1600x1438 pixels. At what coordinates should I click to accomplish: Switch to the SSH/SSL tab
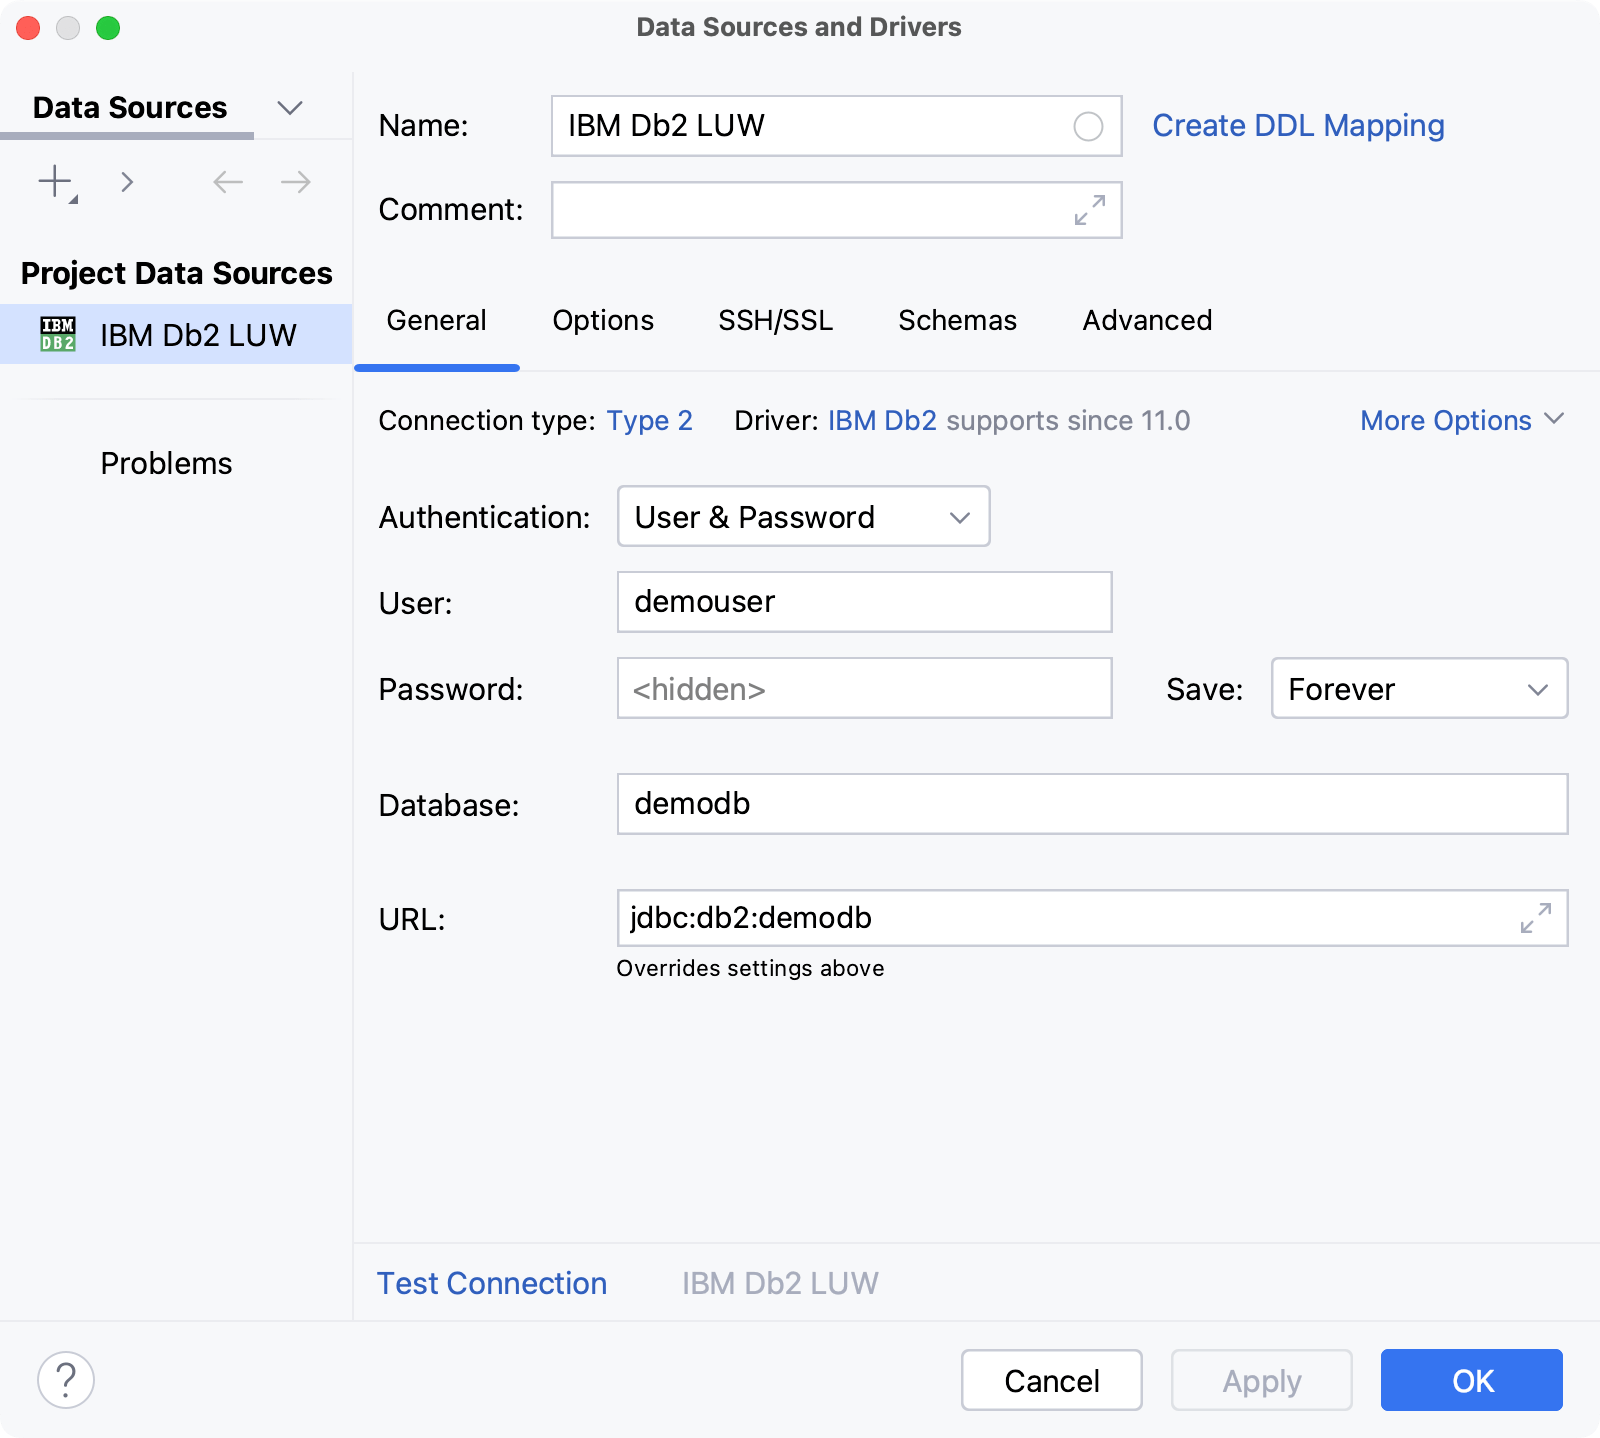pyautogui.click(x=775, y=321)
